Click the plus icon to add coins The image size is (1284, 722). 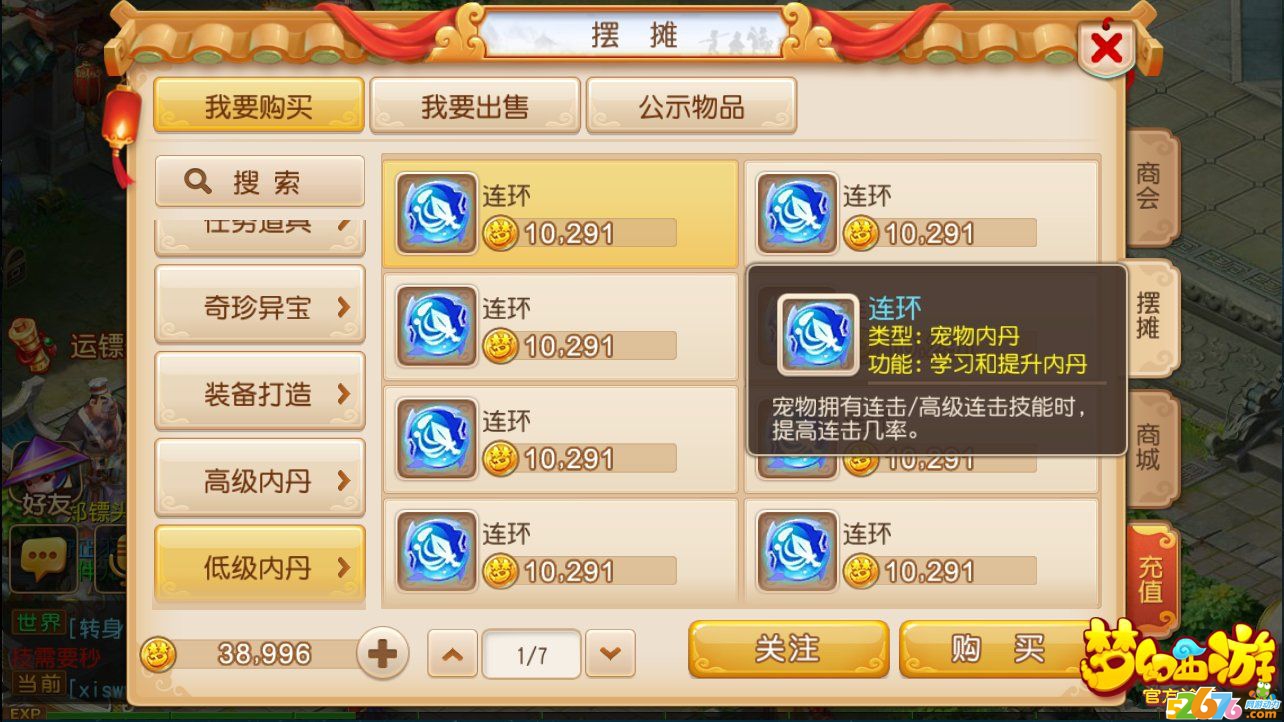click(x=383, y=655)
